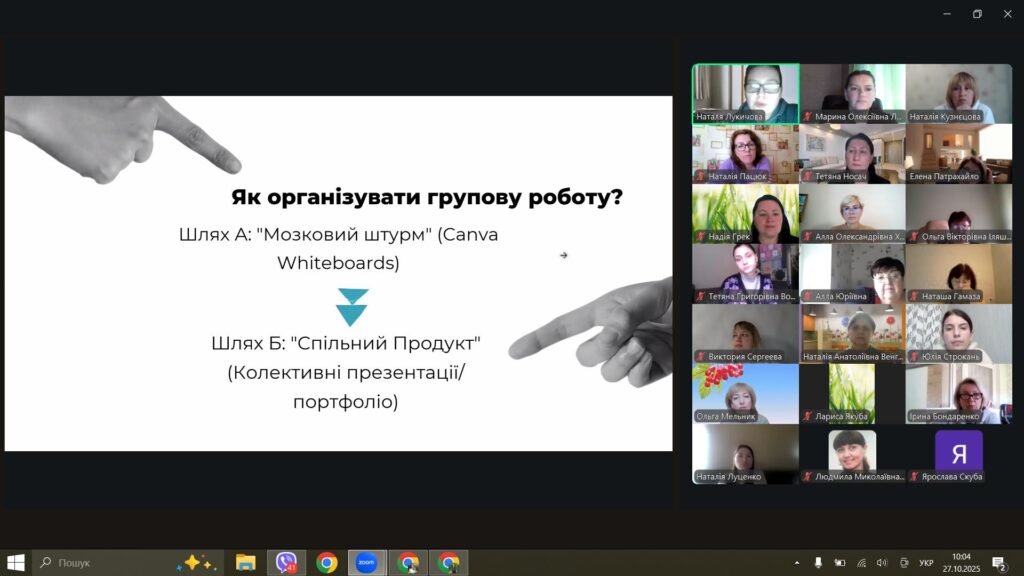The width and height of the screenshot is (1024, 576).
Task: Open Viber from the taskbar
Action: [x=286, y=562]
